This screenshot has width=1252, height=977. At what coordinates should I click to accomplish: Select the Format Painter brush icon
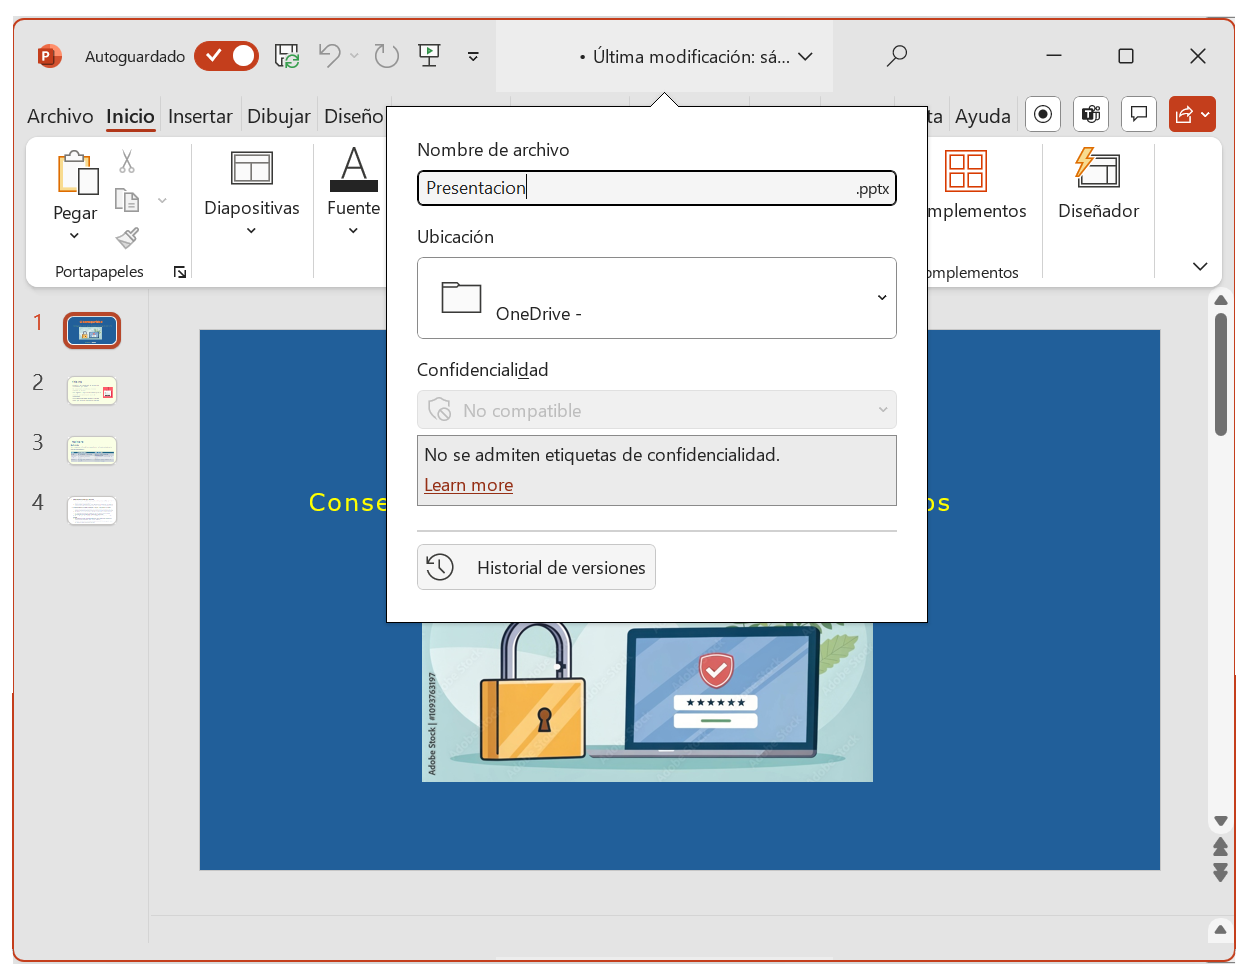pyautogui.click(x=127, y=238)
